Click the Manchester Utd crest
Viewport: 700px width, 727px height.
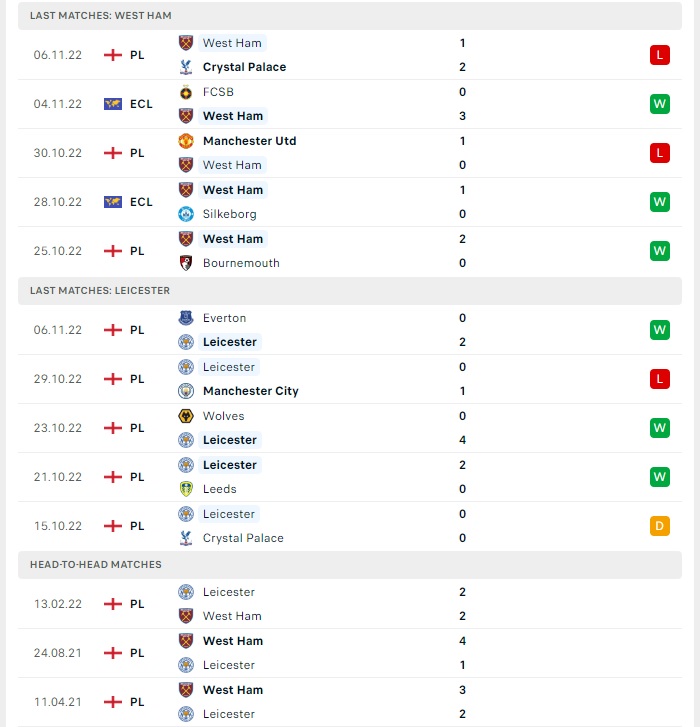point(186,141)
